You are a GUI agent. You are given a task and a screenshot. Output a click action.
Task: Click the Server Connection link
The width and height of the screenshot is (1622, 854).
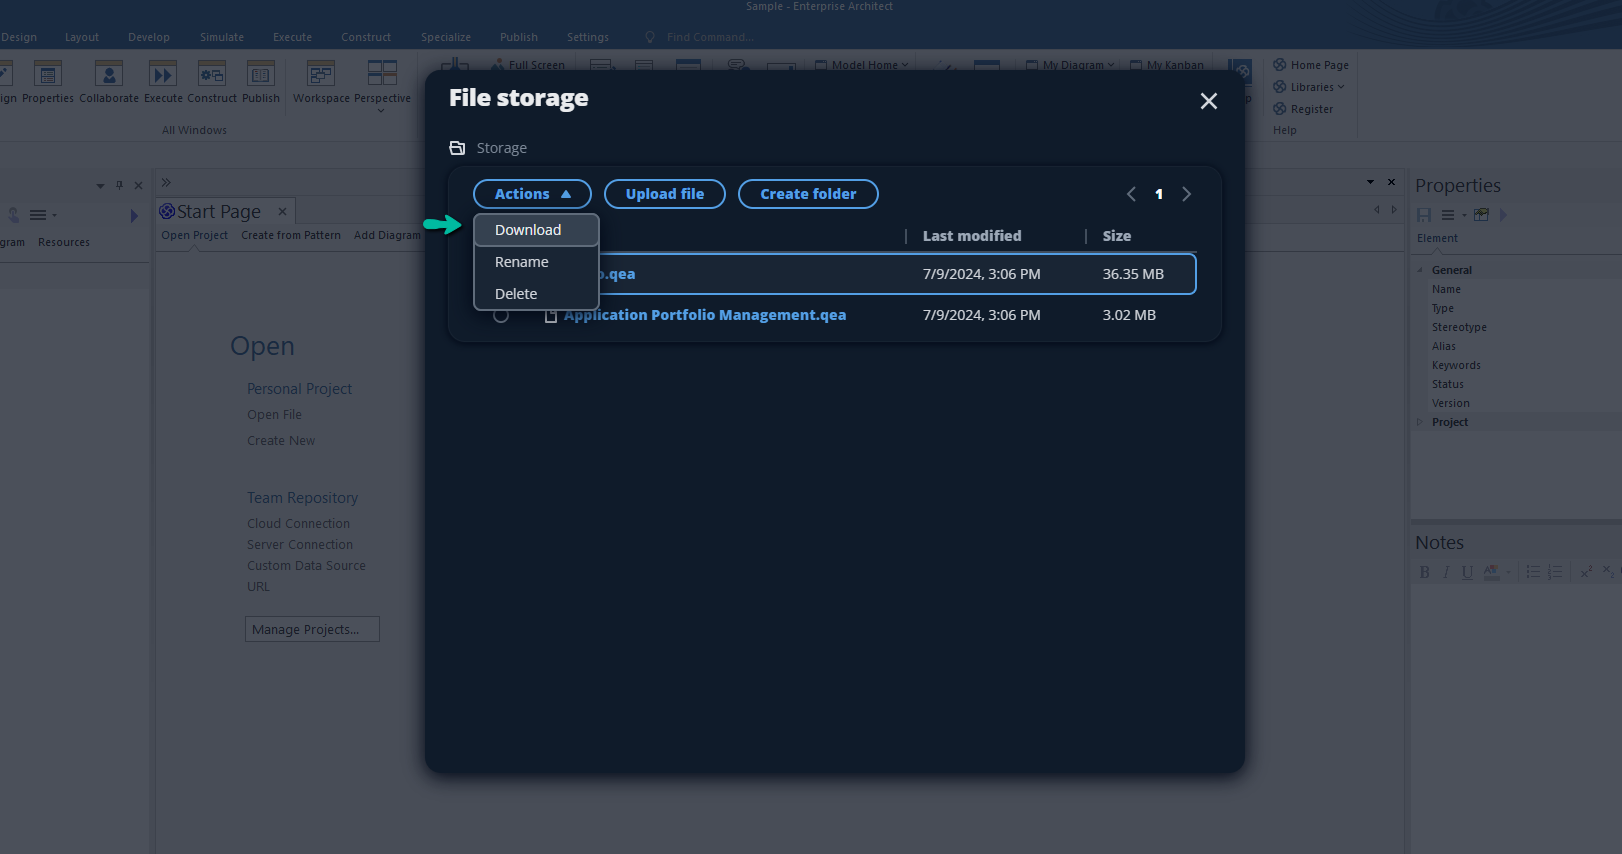click(x=300, y=545)
